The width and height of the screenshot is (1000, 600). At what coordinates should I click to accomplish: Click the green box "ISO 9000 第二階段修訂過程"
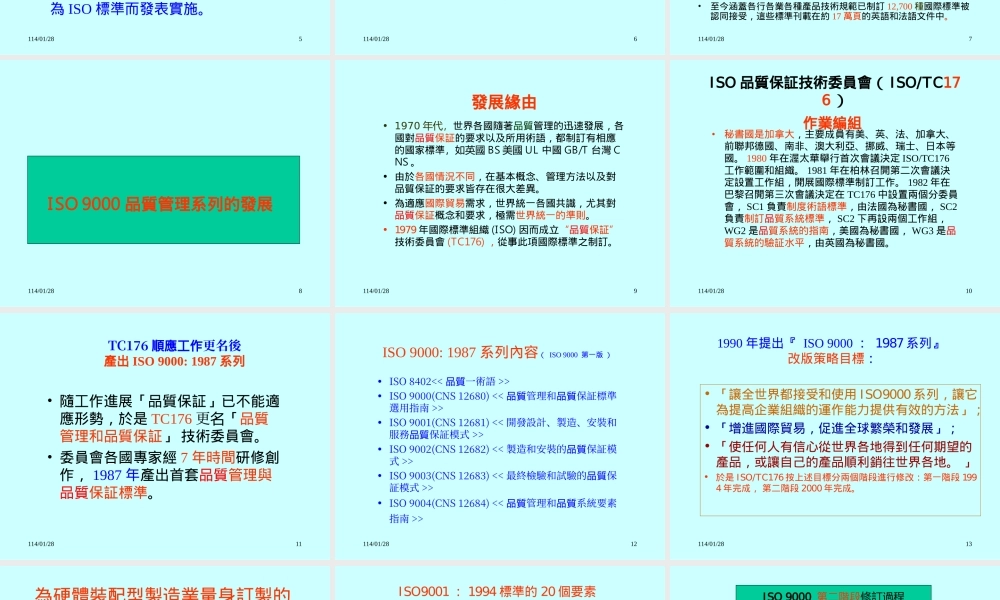834,593
